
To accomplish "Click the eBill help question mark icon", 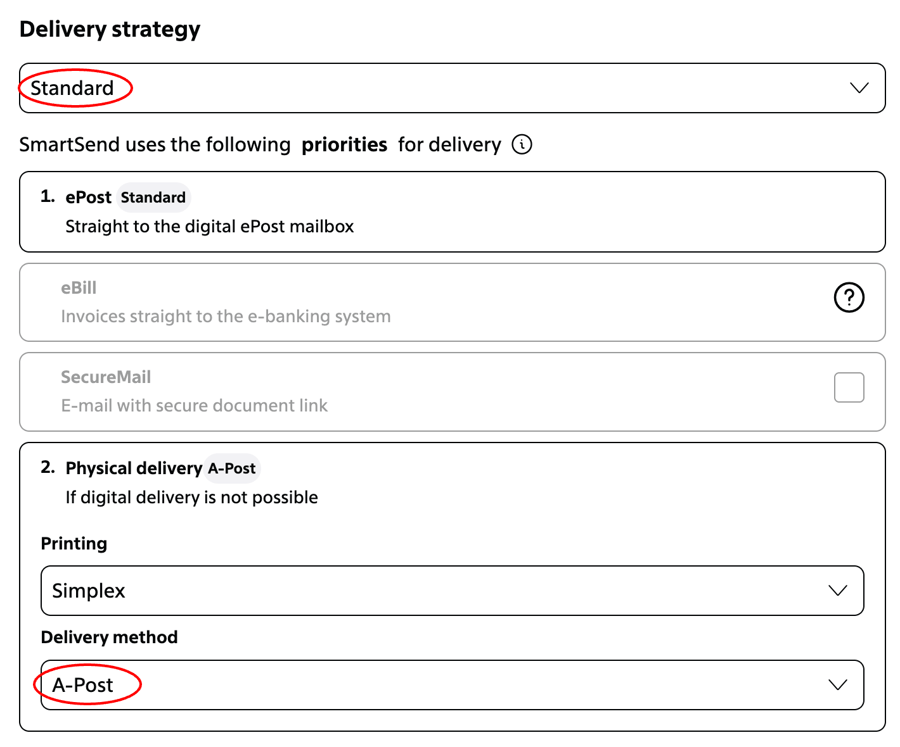I will [849, 297].
